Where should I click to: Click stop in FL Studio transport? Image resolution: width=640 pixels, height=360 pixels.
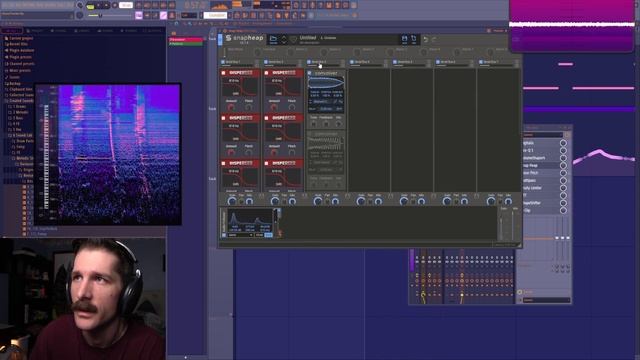tap(107, 6)
